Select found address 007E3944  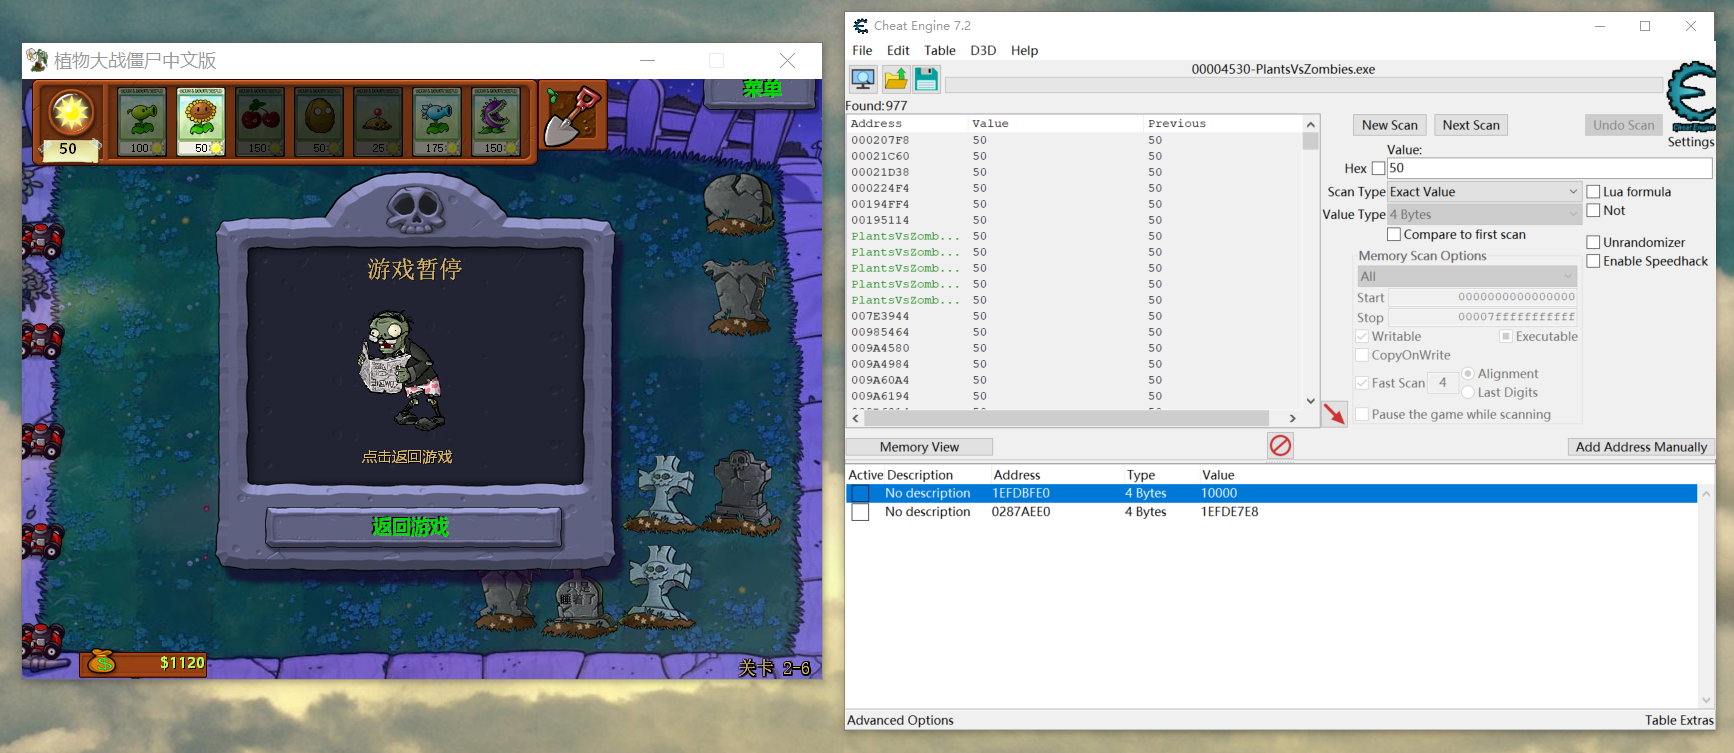pyautogui.click(x=880, y=316)
